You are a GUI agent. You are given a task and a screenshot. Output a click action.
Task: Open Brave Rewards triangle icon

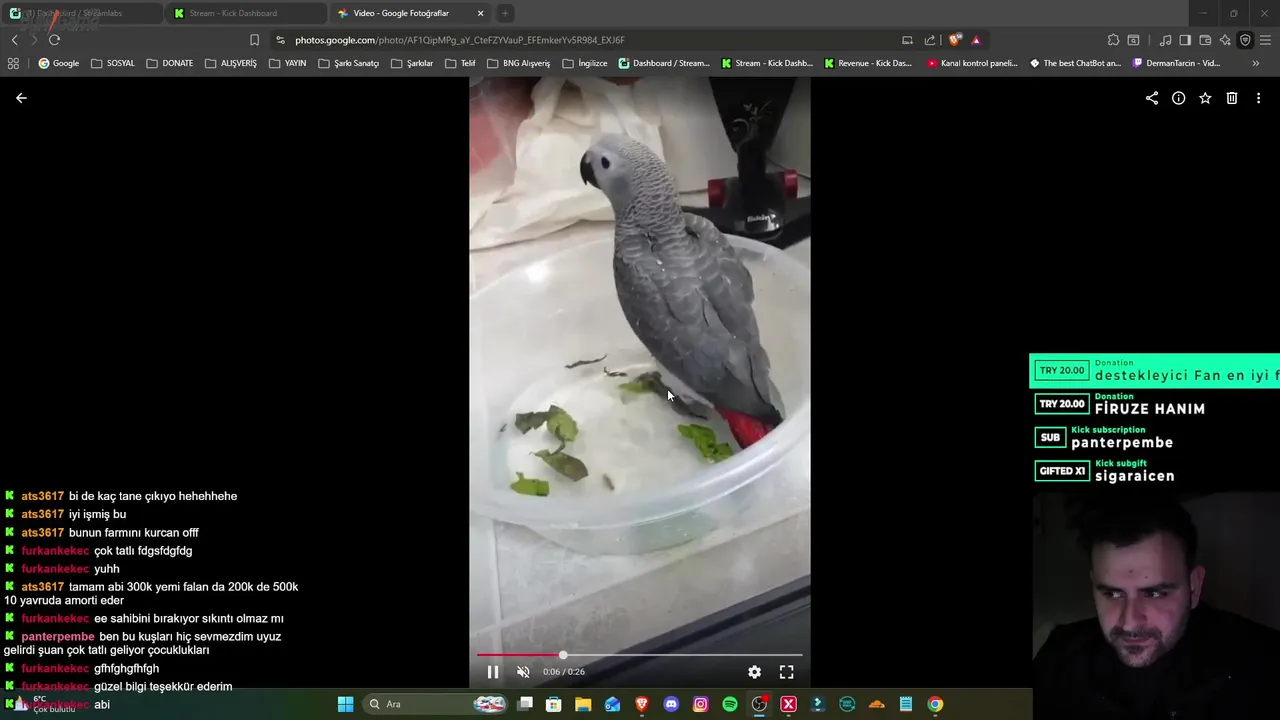[x=976, y=40]
